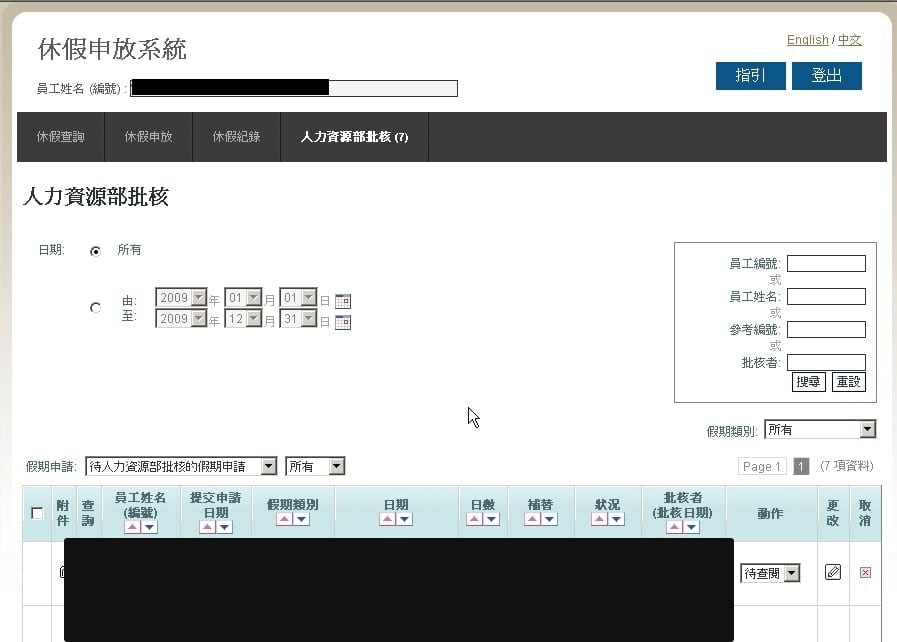Sort 補替 column ascending
The height and width of the screenshot is (642, 897).
[x=532, y=519]
